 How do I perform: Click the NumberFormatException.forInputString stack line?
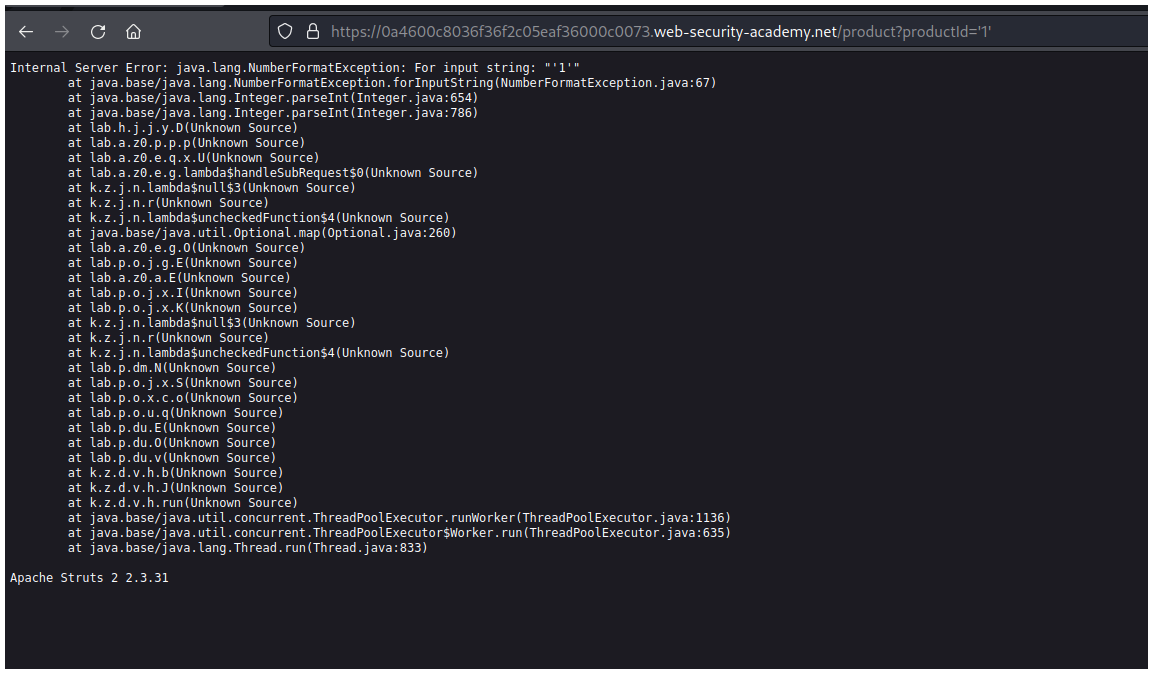tap(392, 83)
